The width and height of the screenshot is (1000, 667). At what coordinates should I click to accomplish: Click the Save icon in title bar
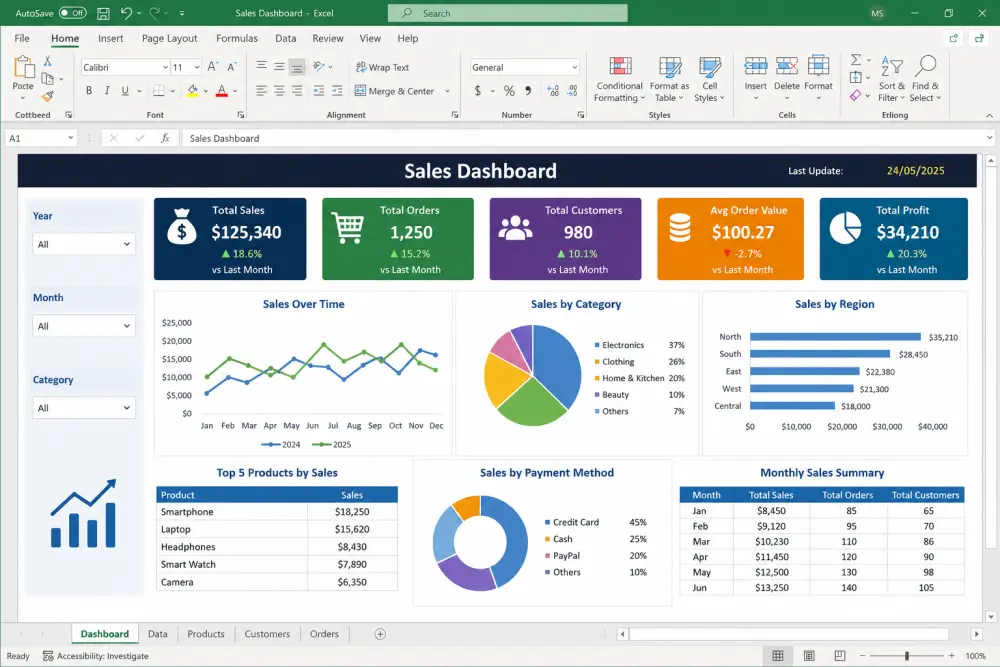103,13
